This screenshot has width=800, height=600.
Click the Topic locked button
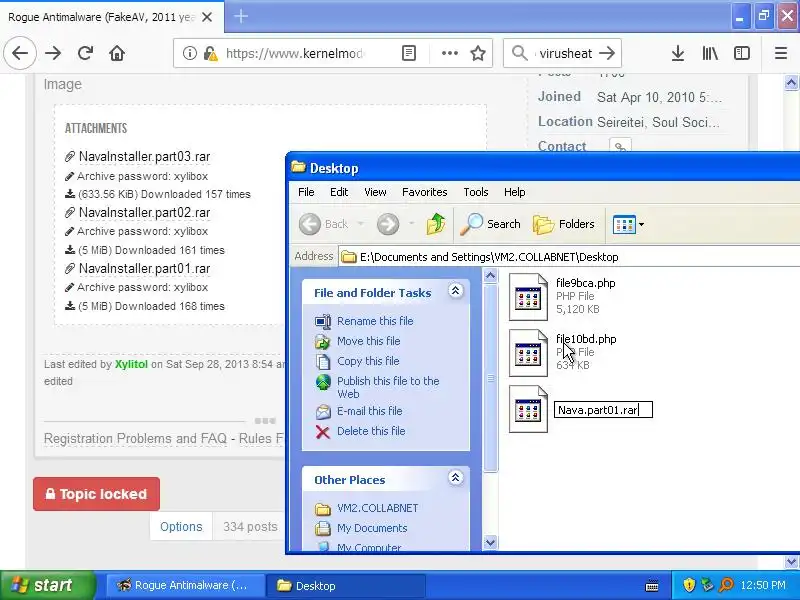click(96, 494)
